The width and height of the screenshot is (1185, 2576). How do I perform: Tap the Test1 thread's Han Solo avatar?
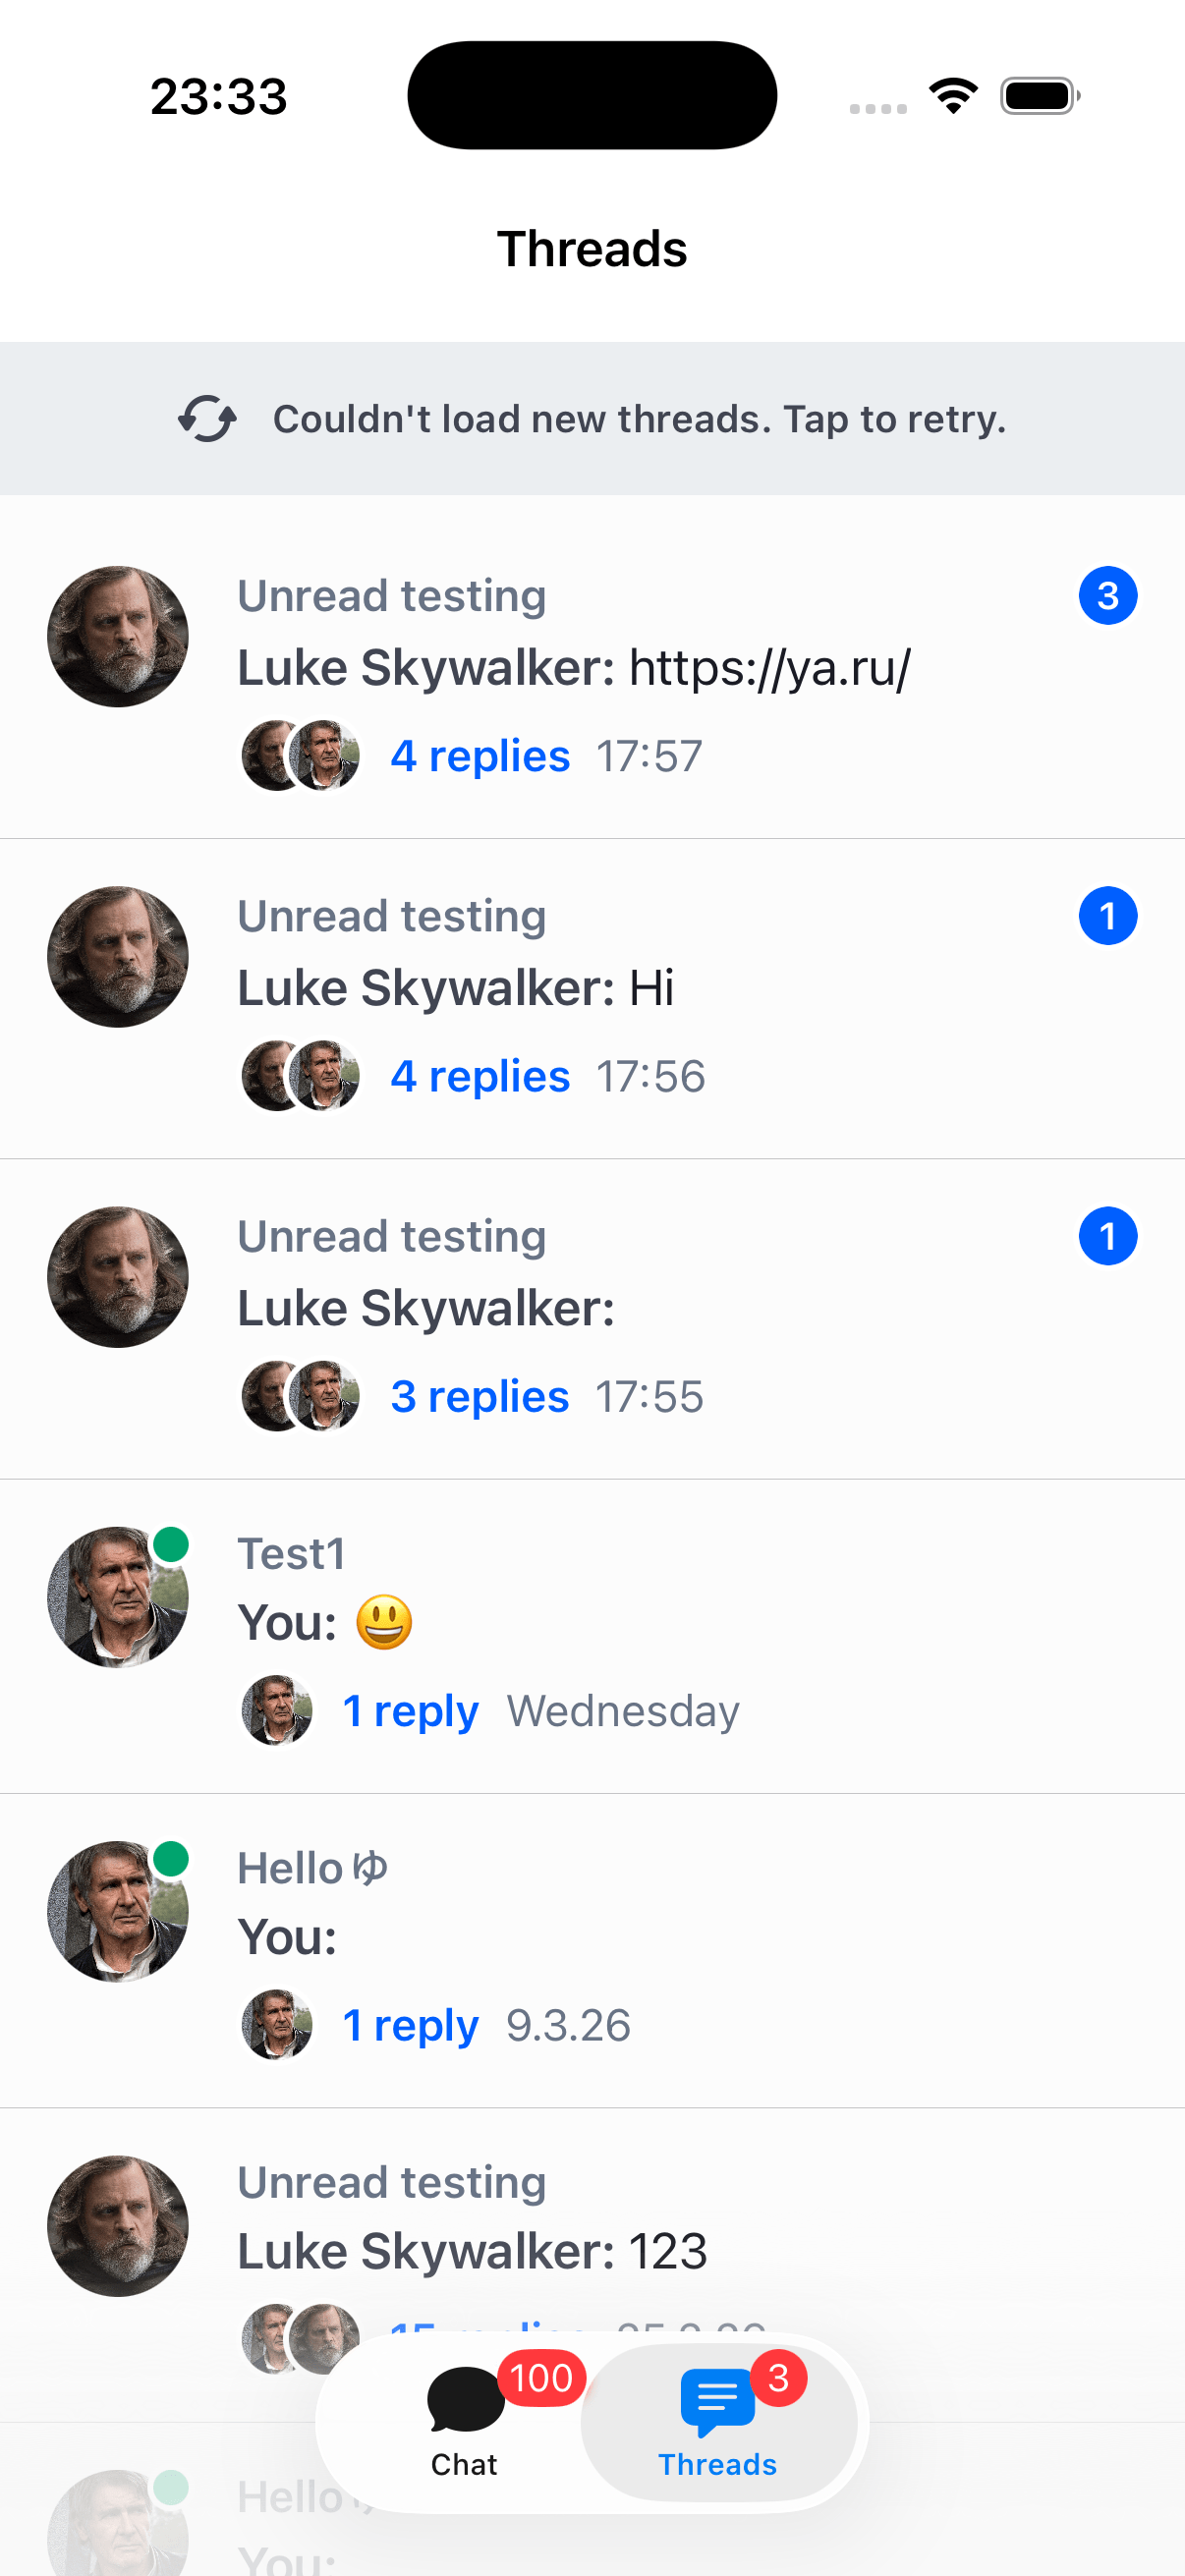coord(118,1597)
